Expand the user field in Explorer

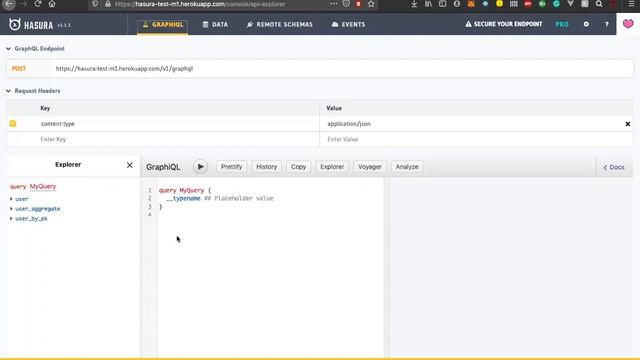(19, 199)
